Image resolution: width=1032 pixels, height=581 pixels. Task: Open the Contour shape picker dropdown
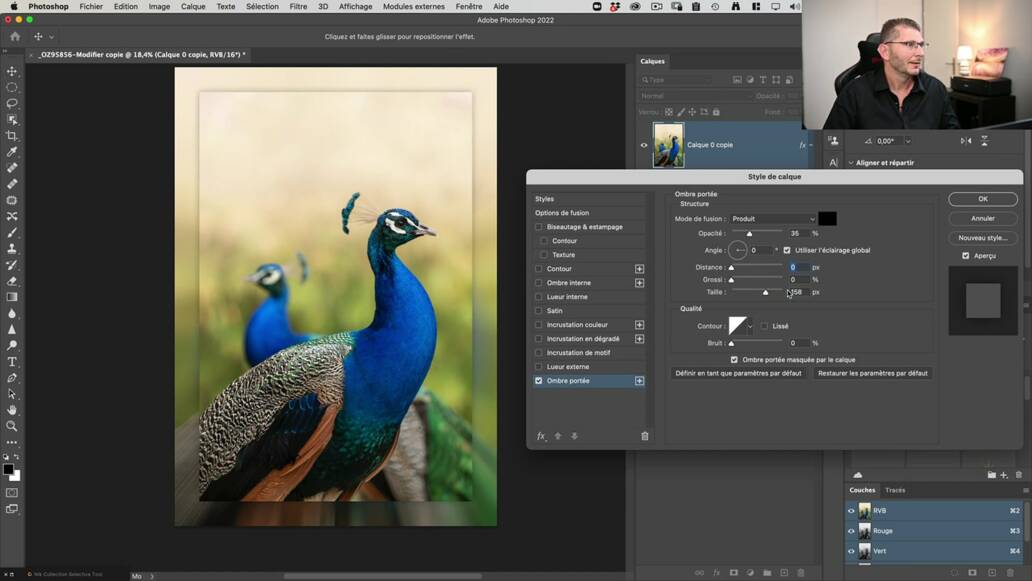pos(748,325)
